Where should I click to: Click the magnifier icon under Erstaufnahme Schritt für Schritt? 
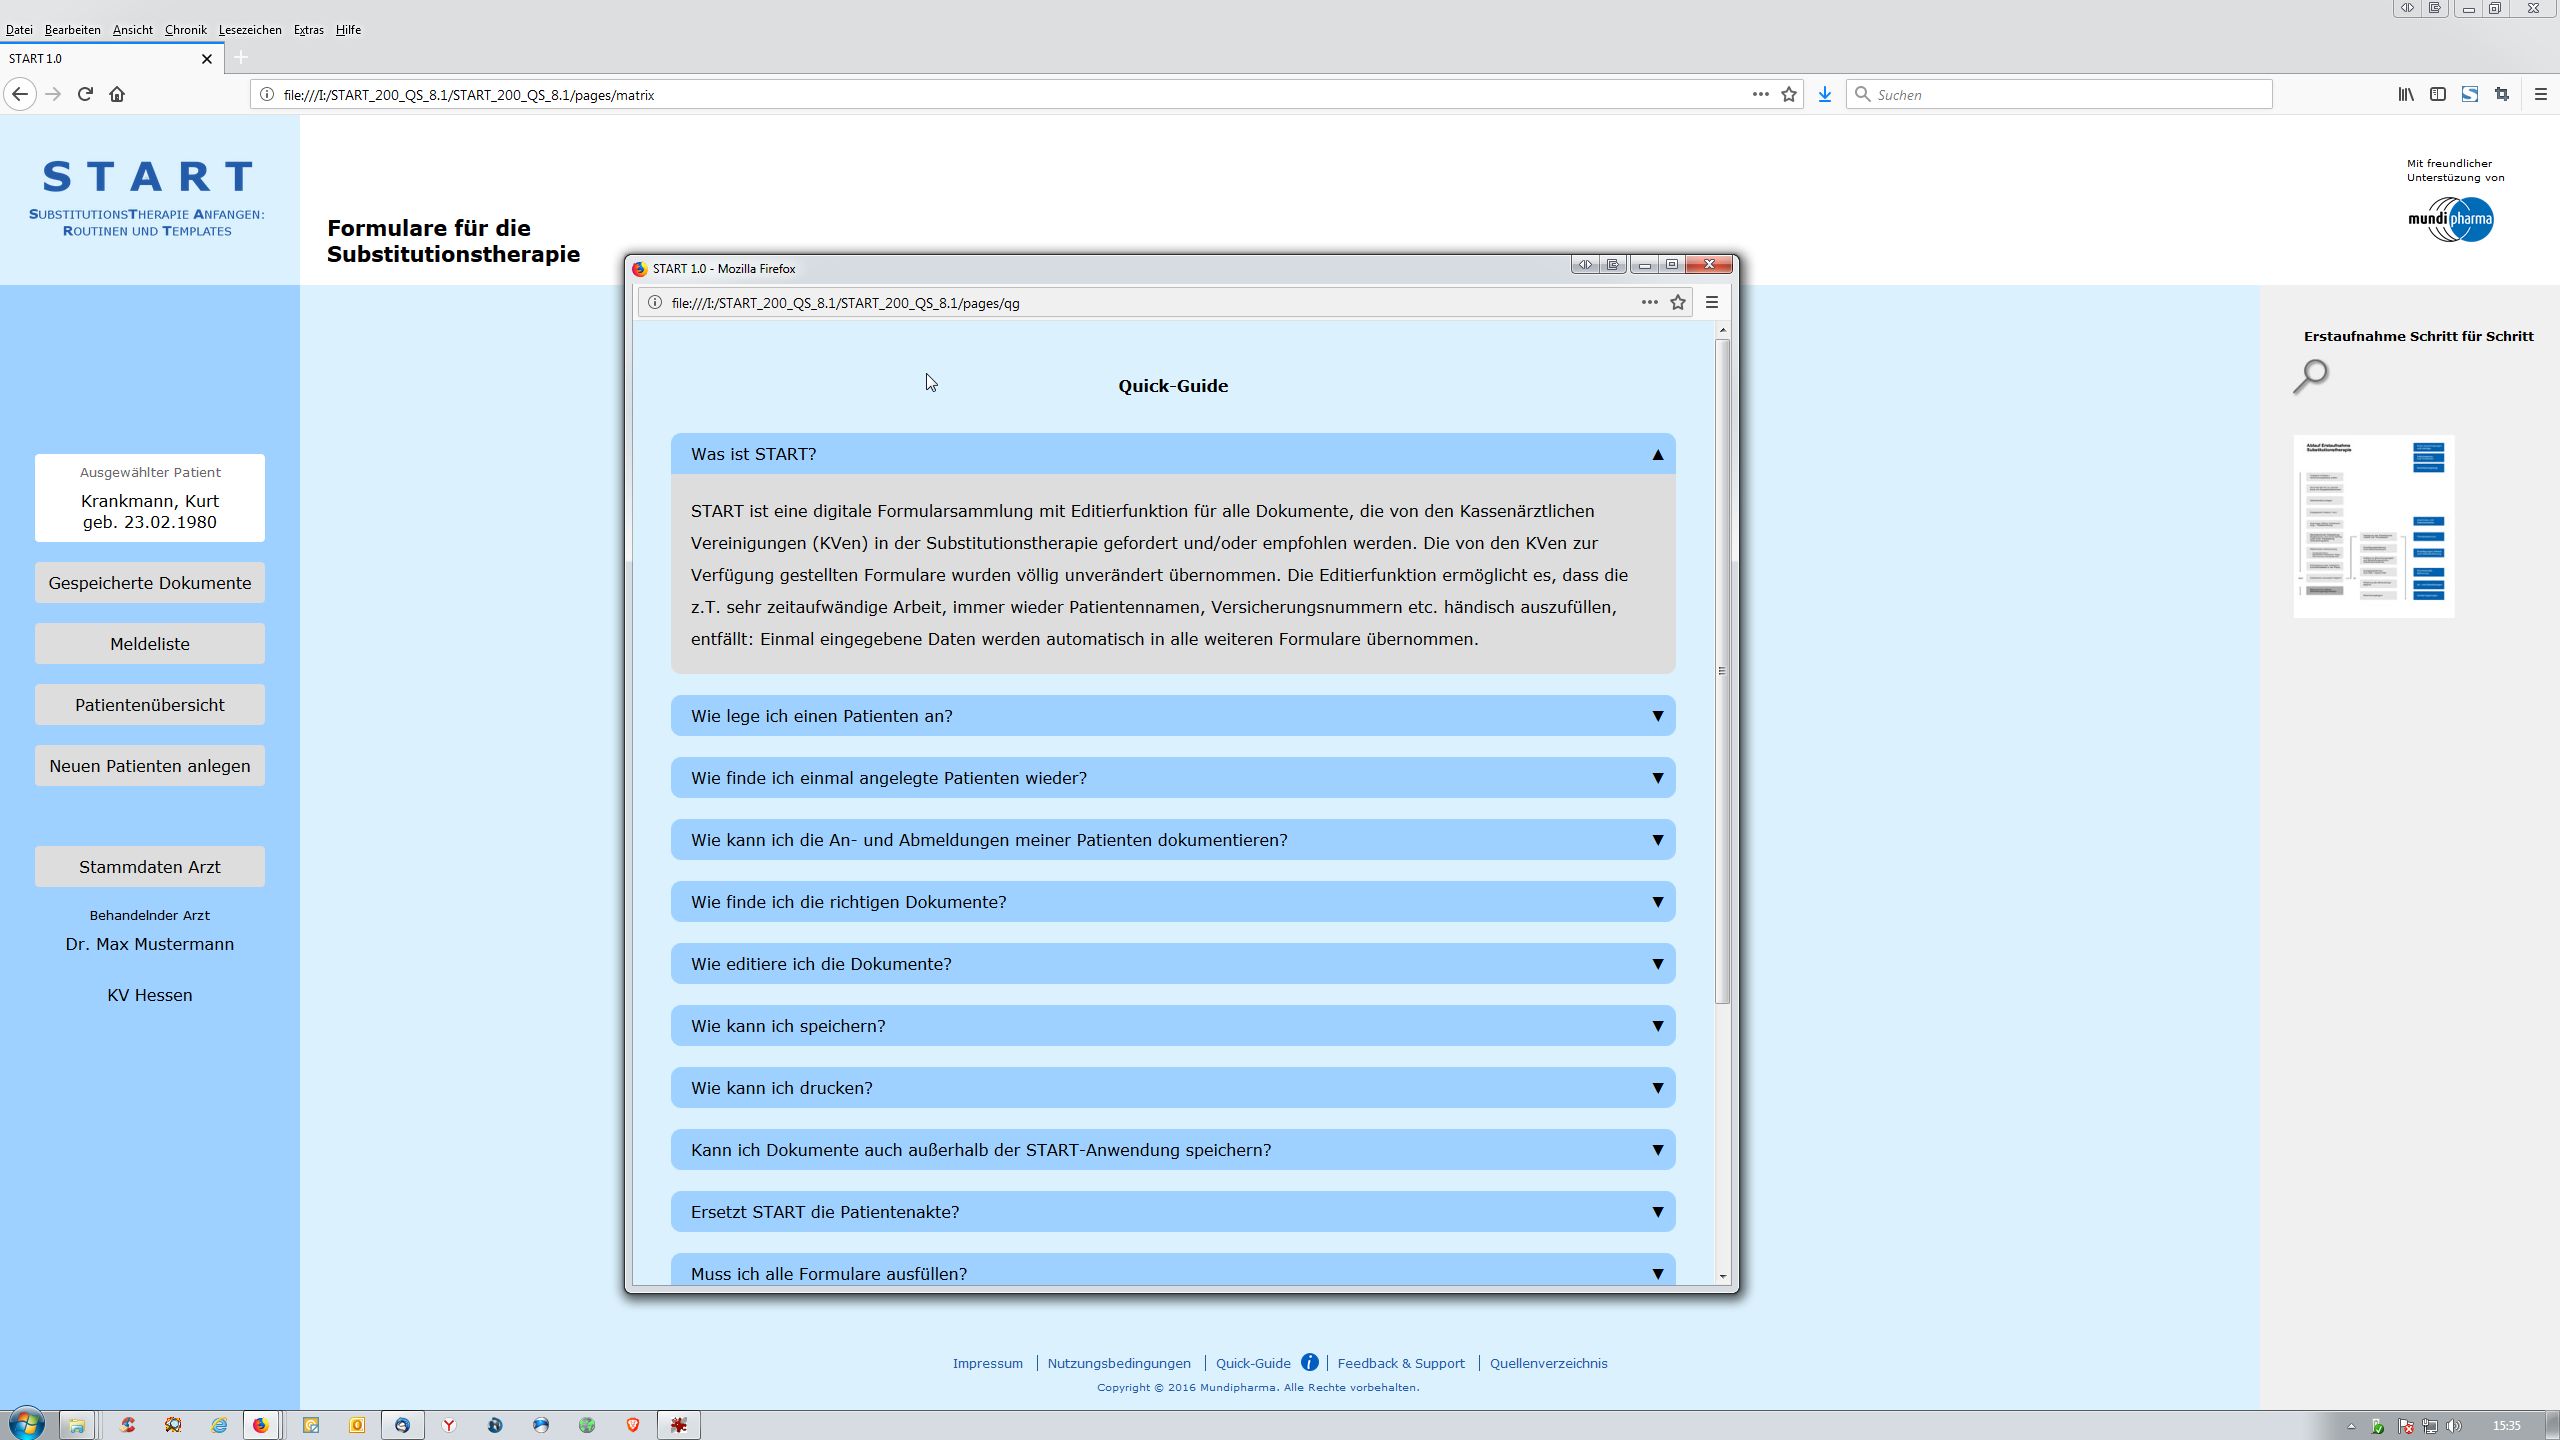click(x=2310, y=377)
